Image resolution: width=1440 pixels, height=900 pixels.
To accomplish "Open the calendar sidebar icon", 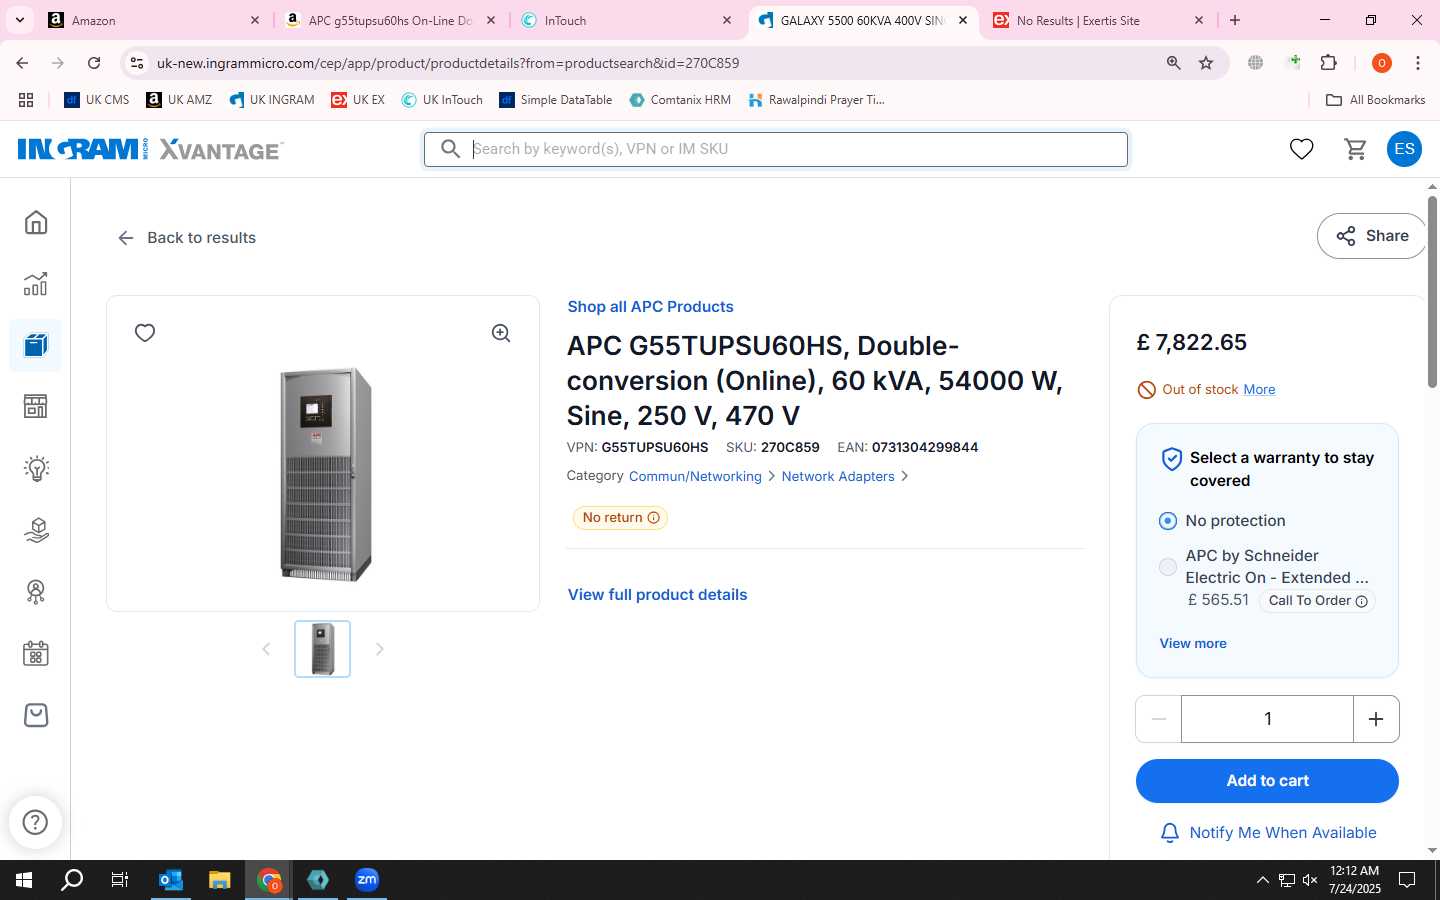I will (x=36, y=654).
